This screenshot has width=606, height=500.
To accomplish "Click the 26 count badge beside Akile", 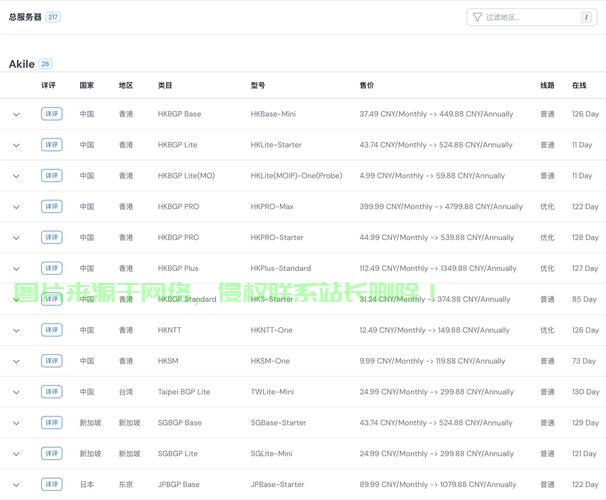I will (x=46, y=64).
